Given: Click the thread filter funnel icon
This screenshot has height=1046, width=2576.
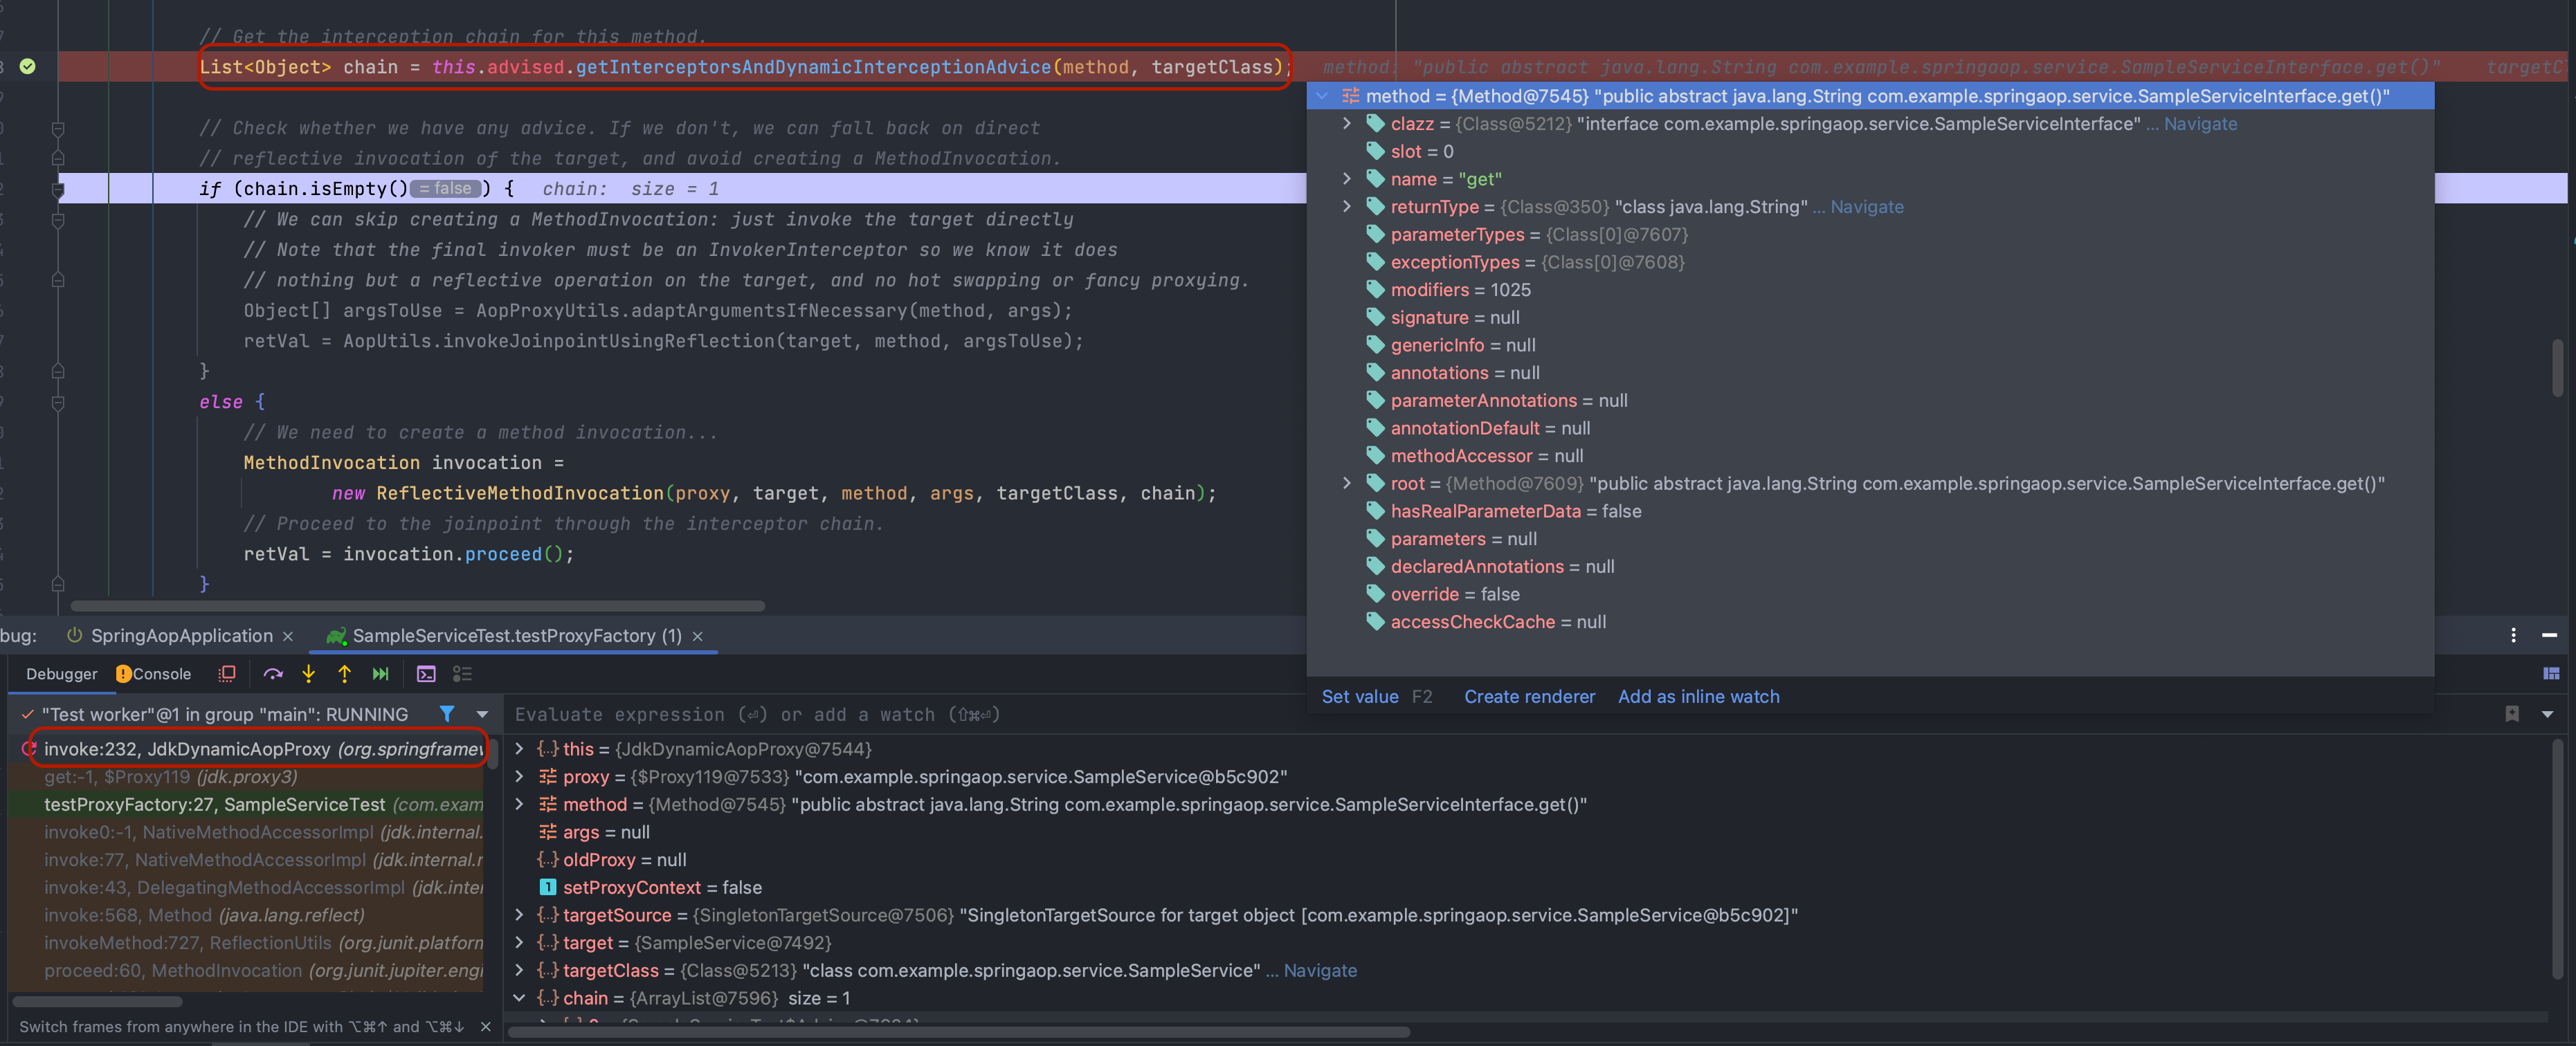Looking at the screenshot, I should [447, 714].
